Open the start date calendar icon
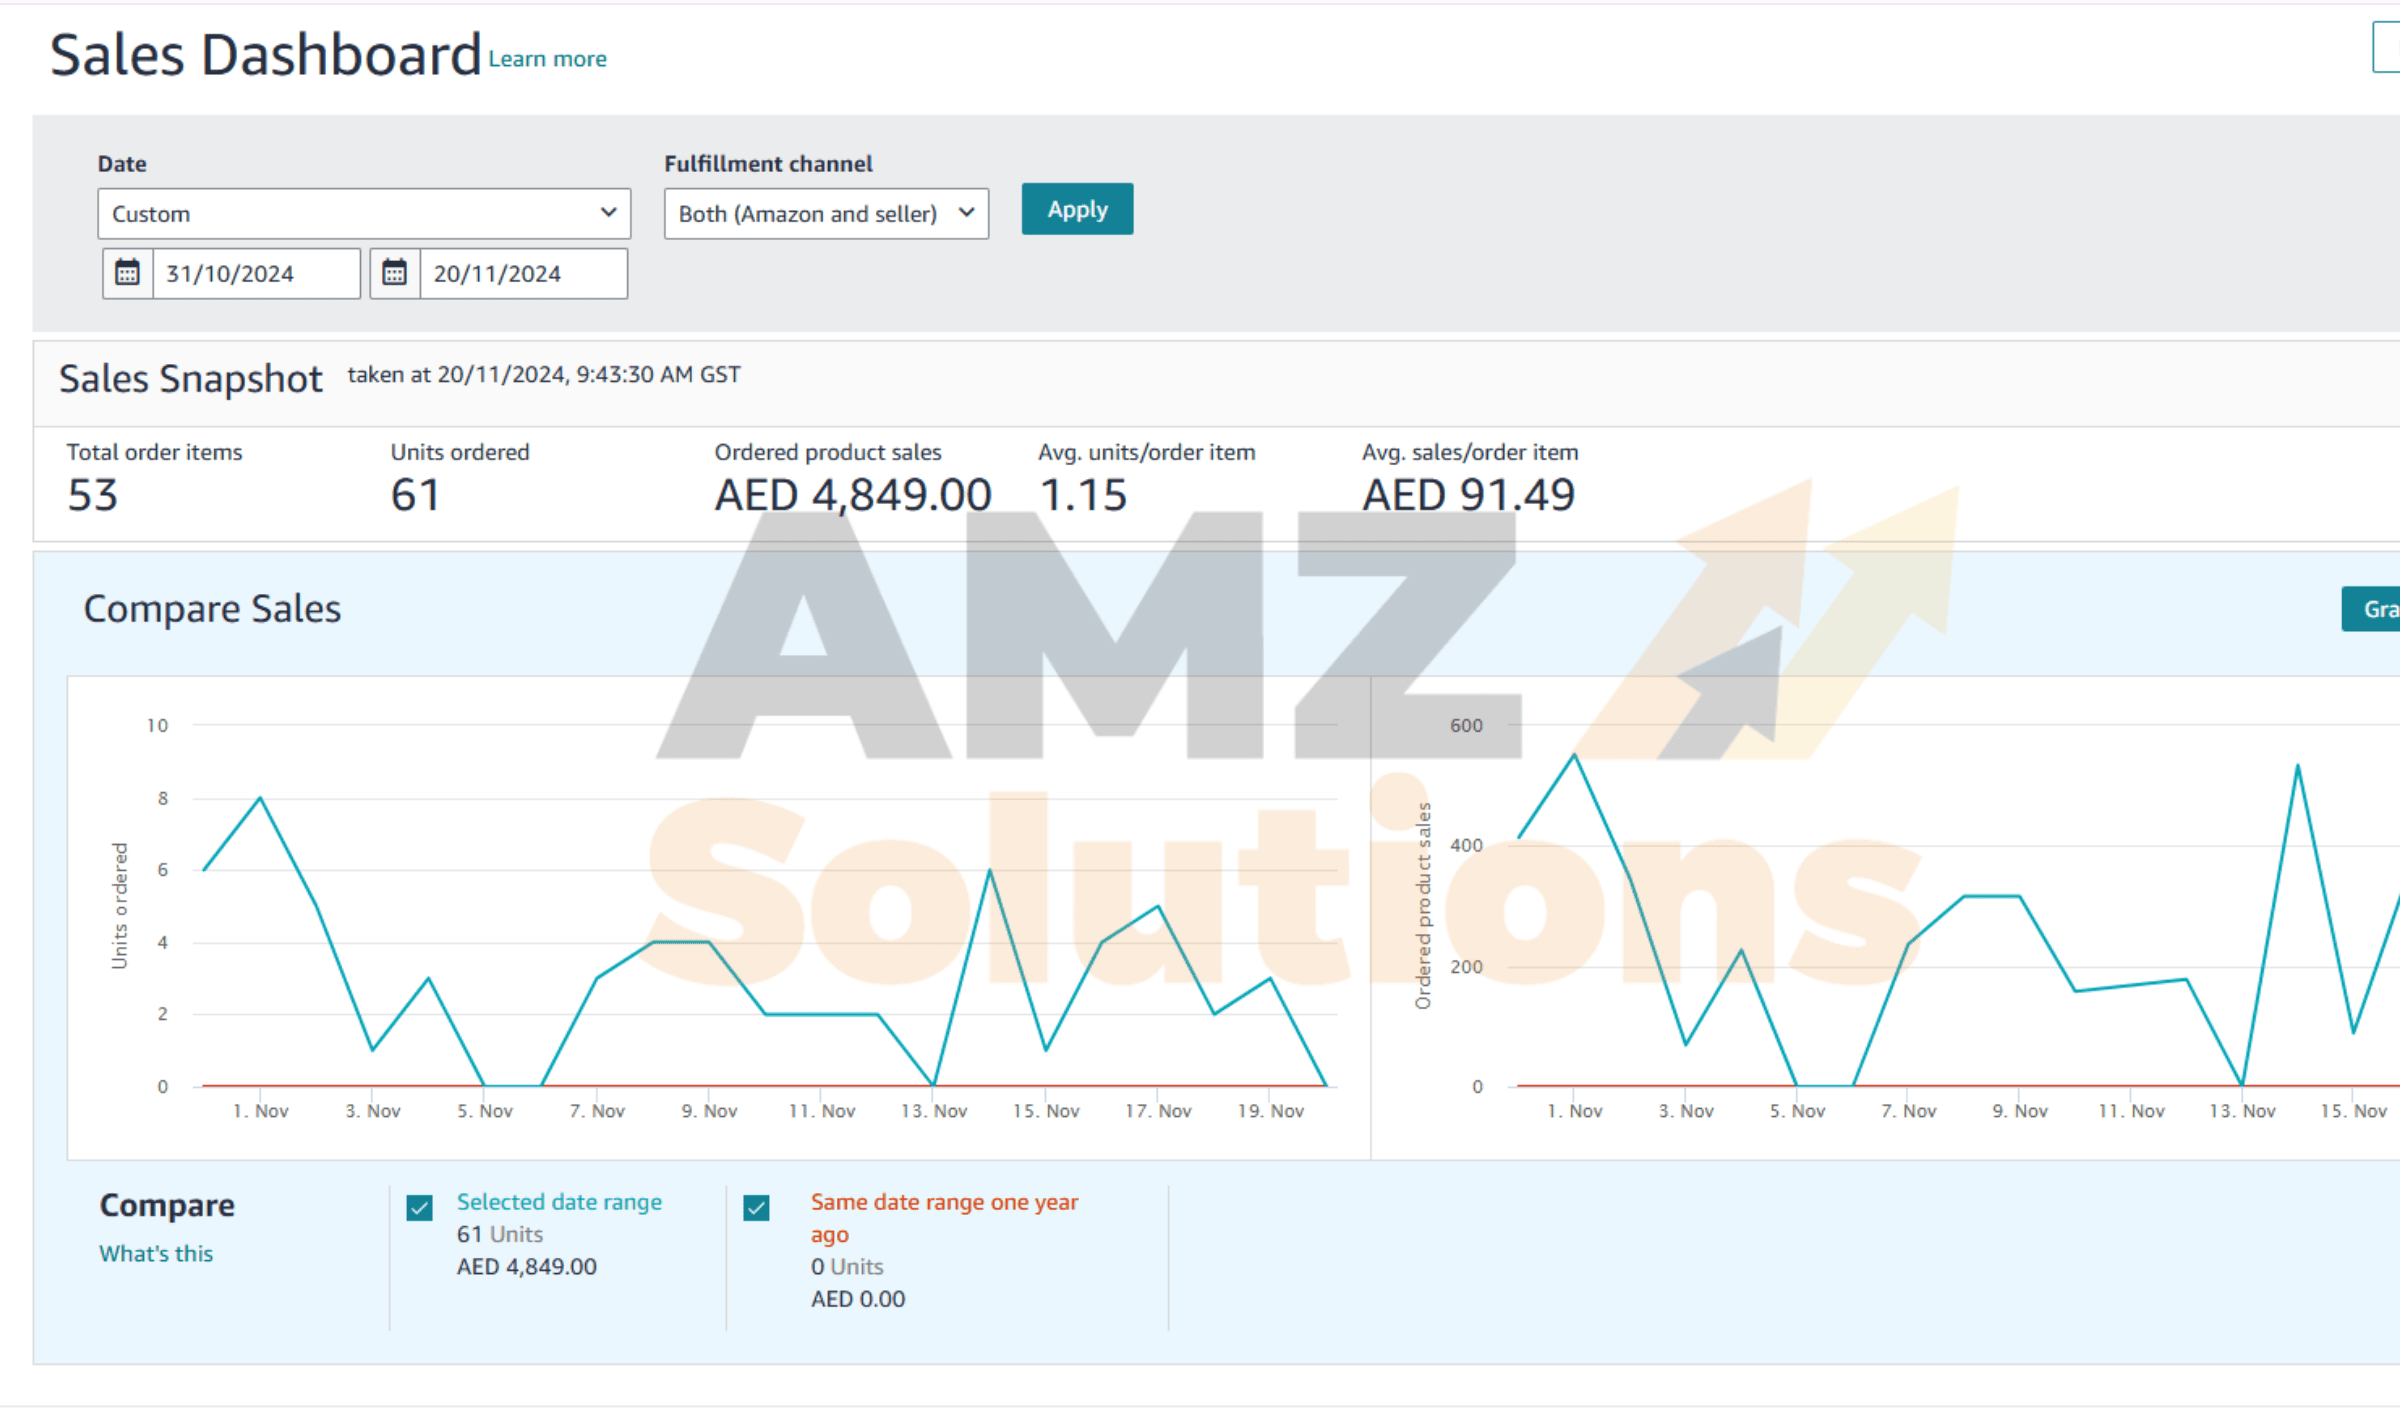Viewport: 2400px width, 1425px height. [127, 273]
